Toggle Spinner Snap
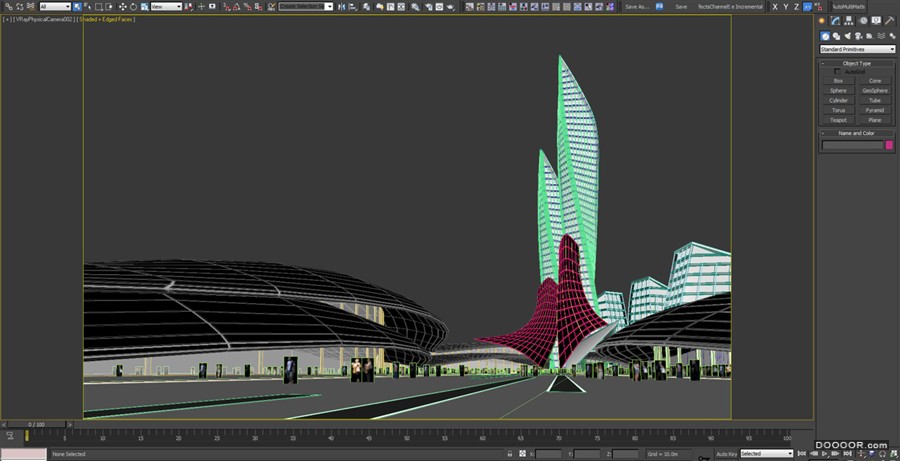The height and width of the screenshot is (461, 900). 258,7
